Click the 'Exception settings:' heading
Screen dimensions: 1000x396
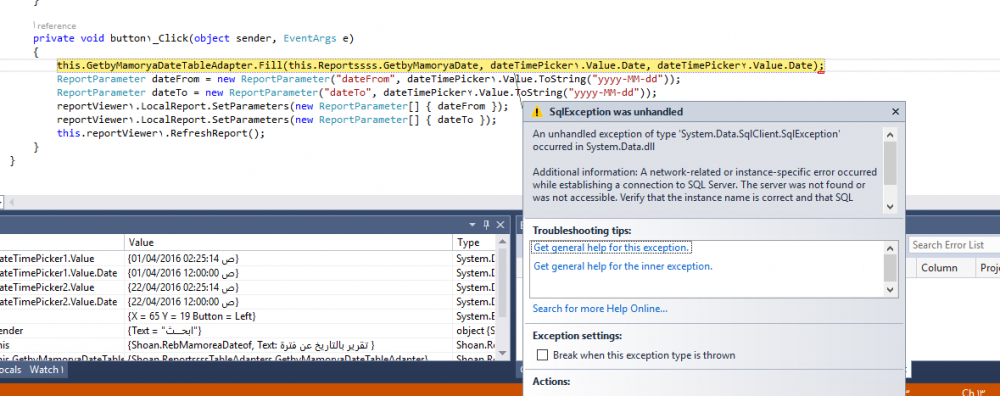(x=577, y=336)
